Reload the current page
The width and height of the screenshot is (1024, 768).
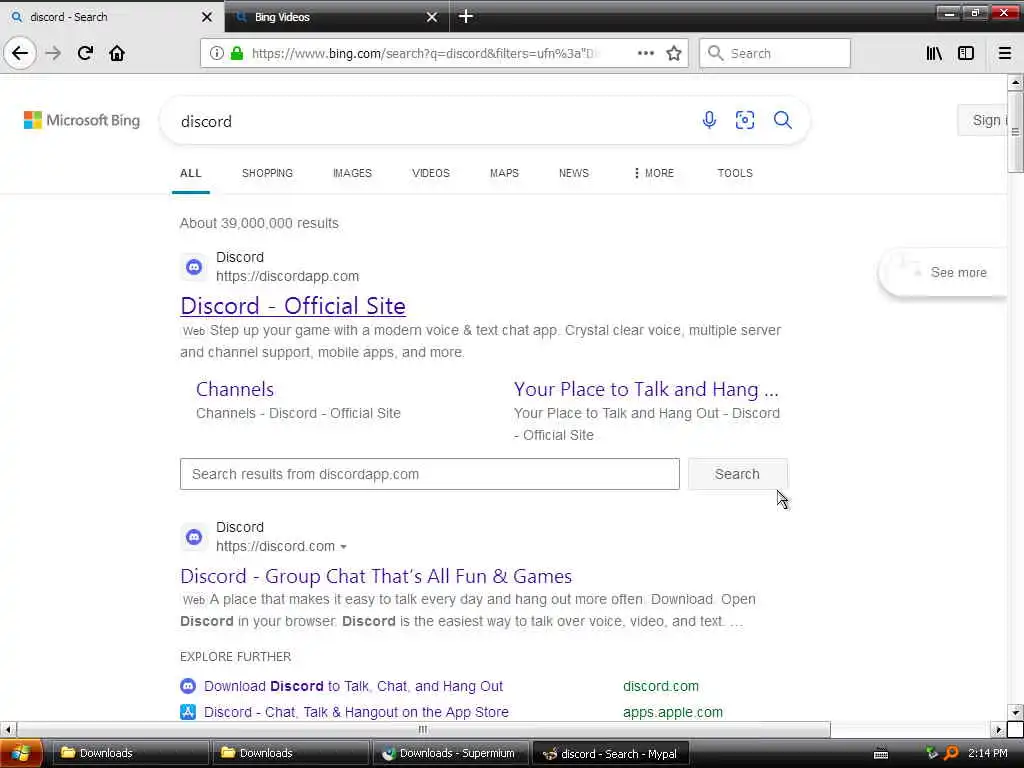86,53
